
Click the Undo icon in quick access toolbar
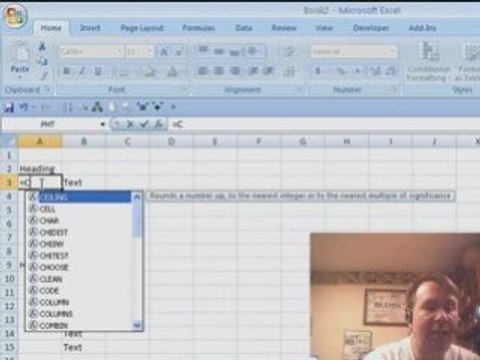pyautogui.click(x=24, y=107)
